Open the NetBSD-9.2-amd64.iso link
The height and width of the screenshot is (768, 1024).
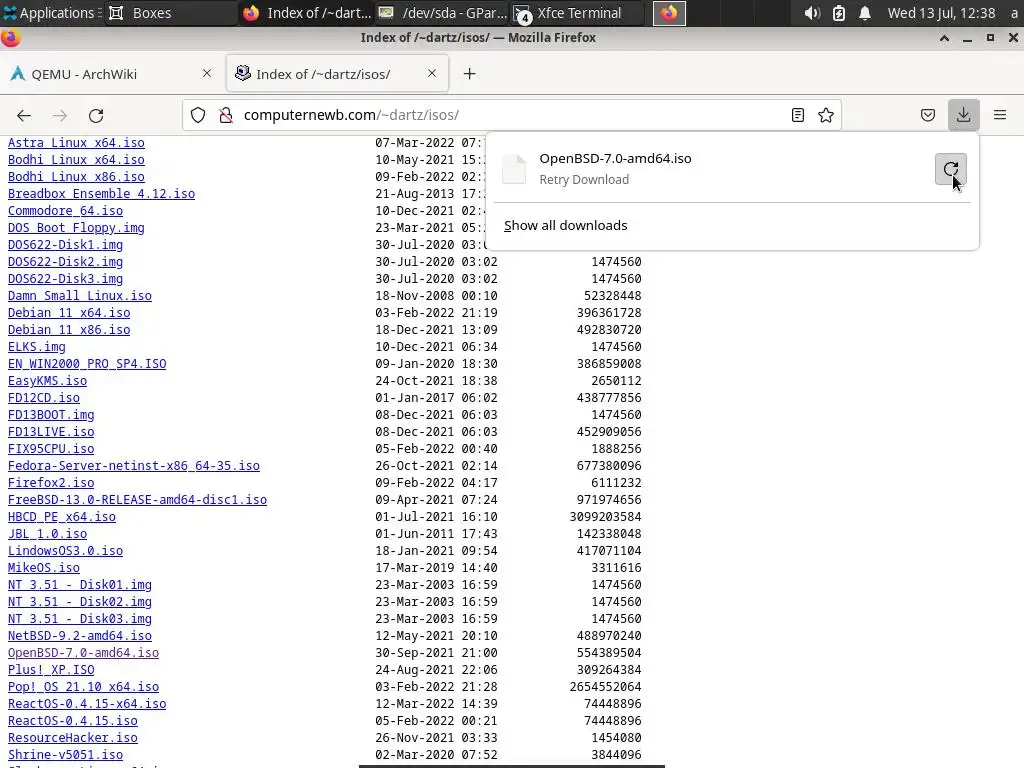click(x=80, y=635)
